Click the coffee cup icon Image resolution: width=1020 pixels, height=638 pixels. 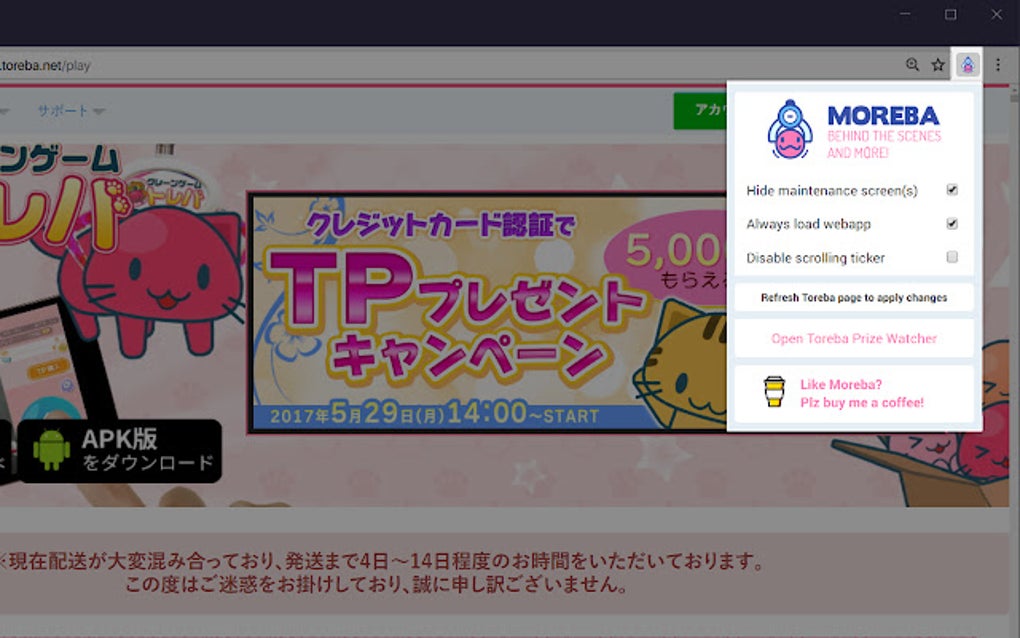pos(774,392)
